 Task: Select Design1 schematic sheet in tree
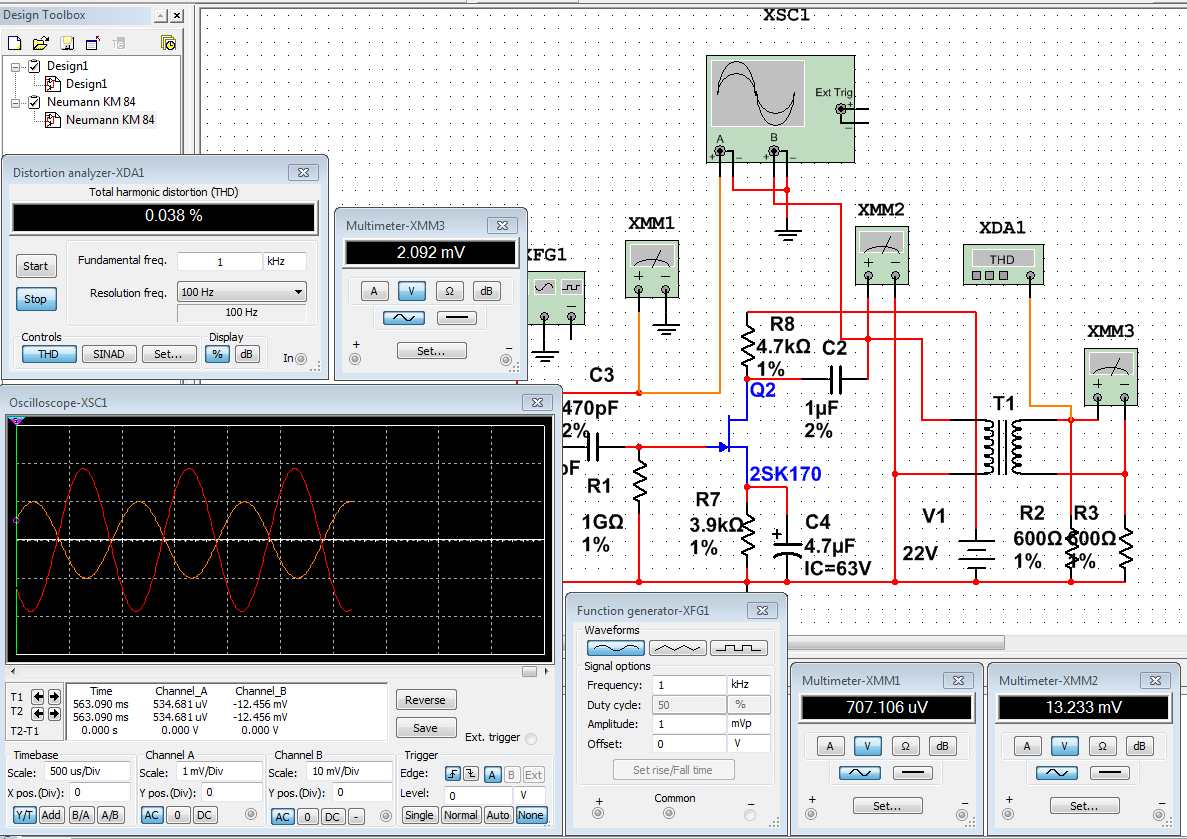(86, 84)
